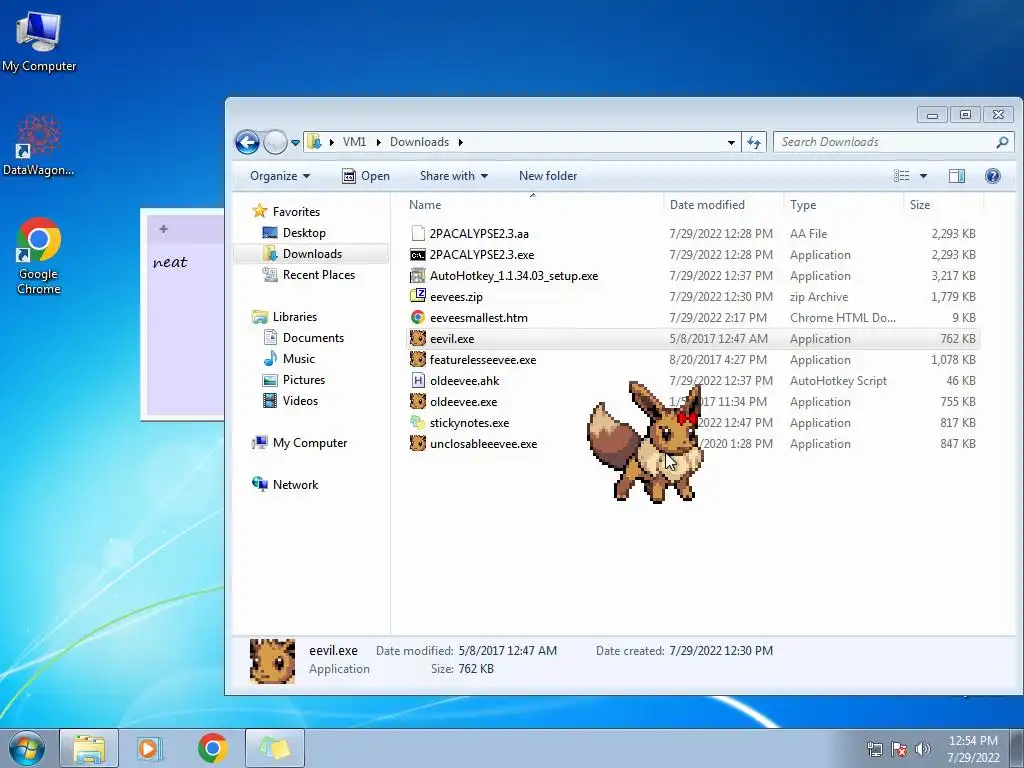Viewport: 1024px width, 768px height.
Task: Sort by Type column header
Action: tap(803, 204)
